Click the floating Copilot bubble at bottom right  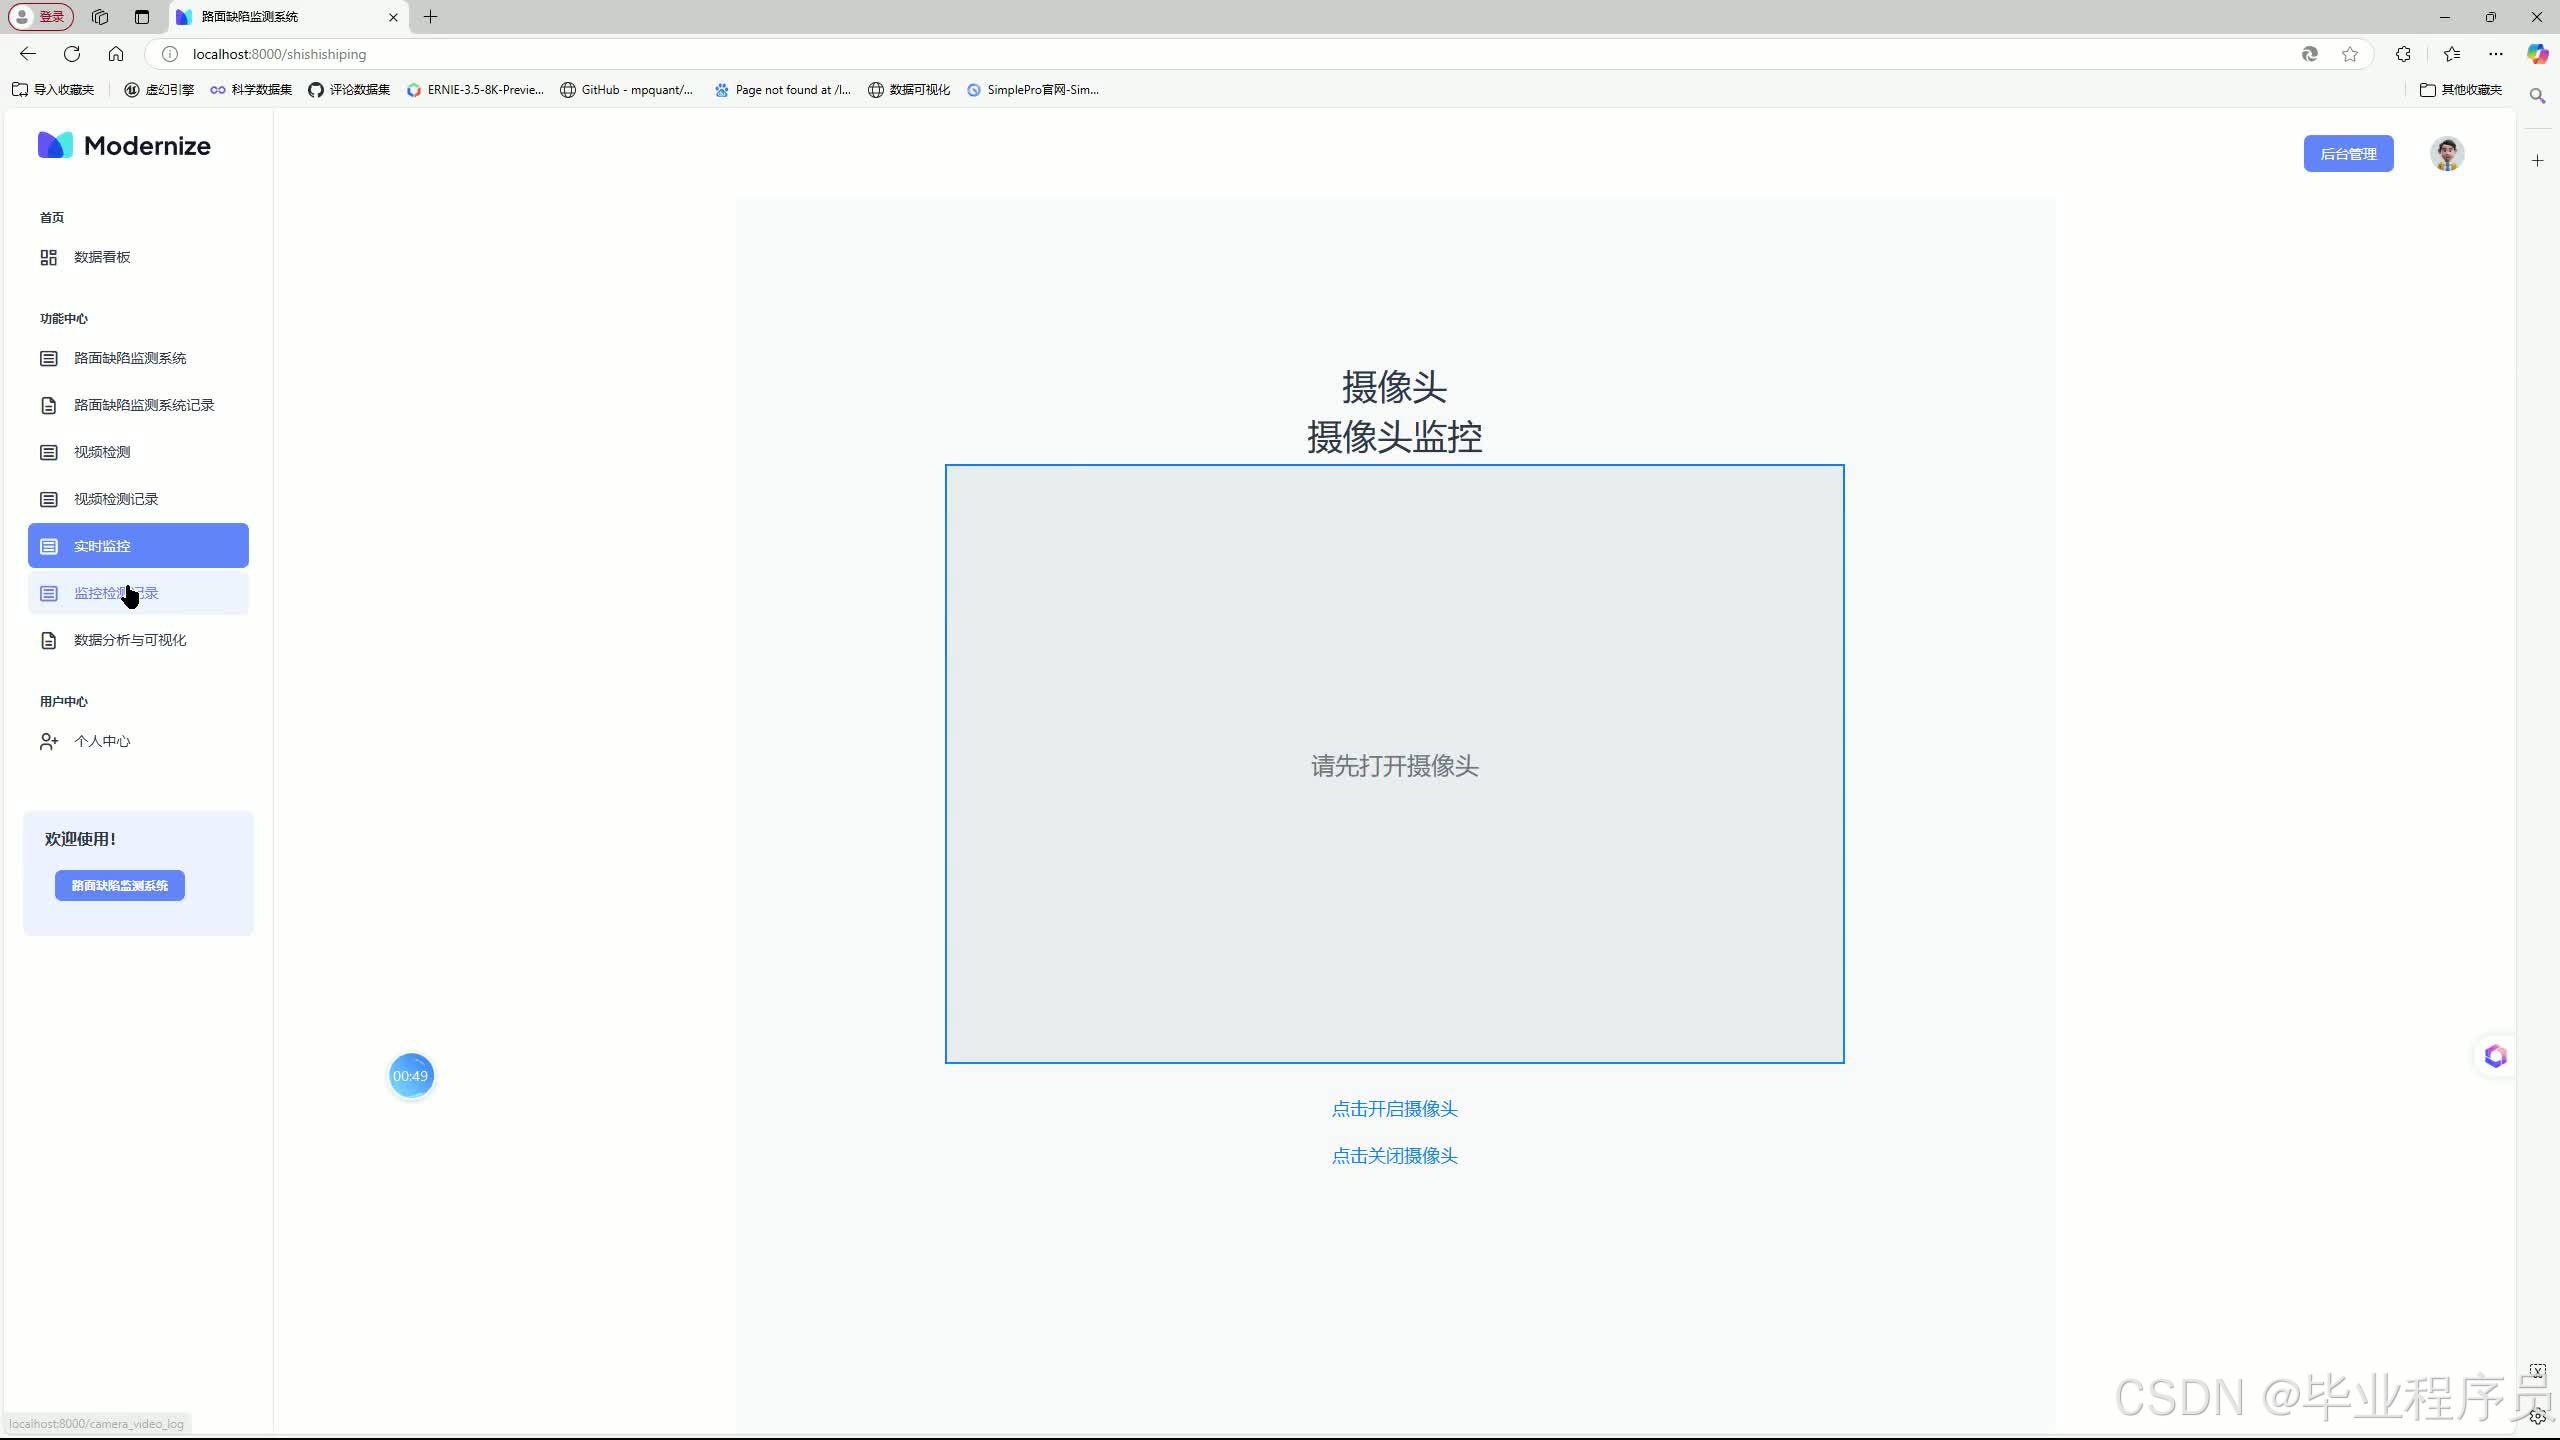pyautogui.click(x=2494, y=1055)
